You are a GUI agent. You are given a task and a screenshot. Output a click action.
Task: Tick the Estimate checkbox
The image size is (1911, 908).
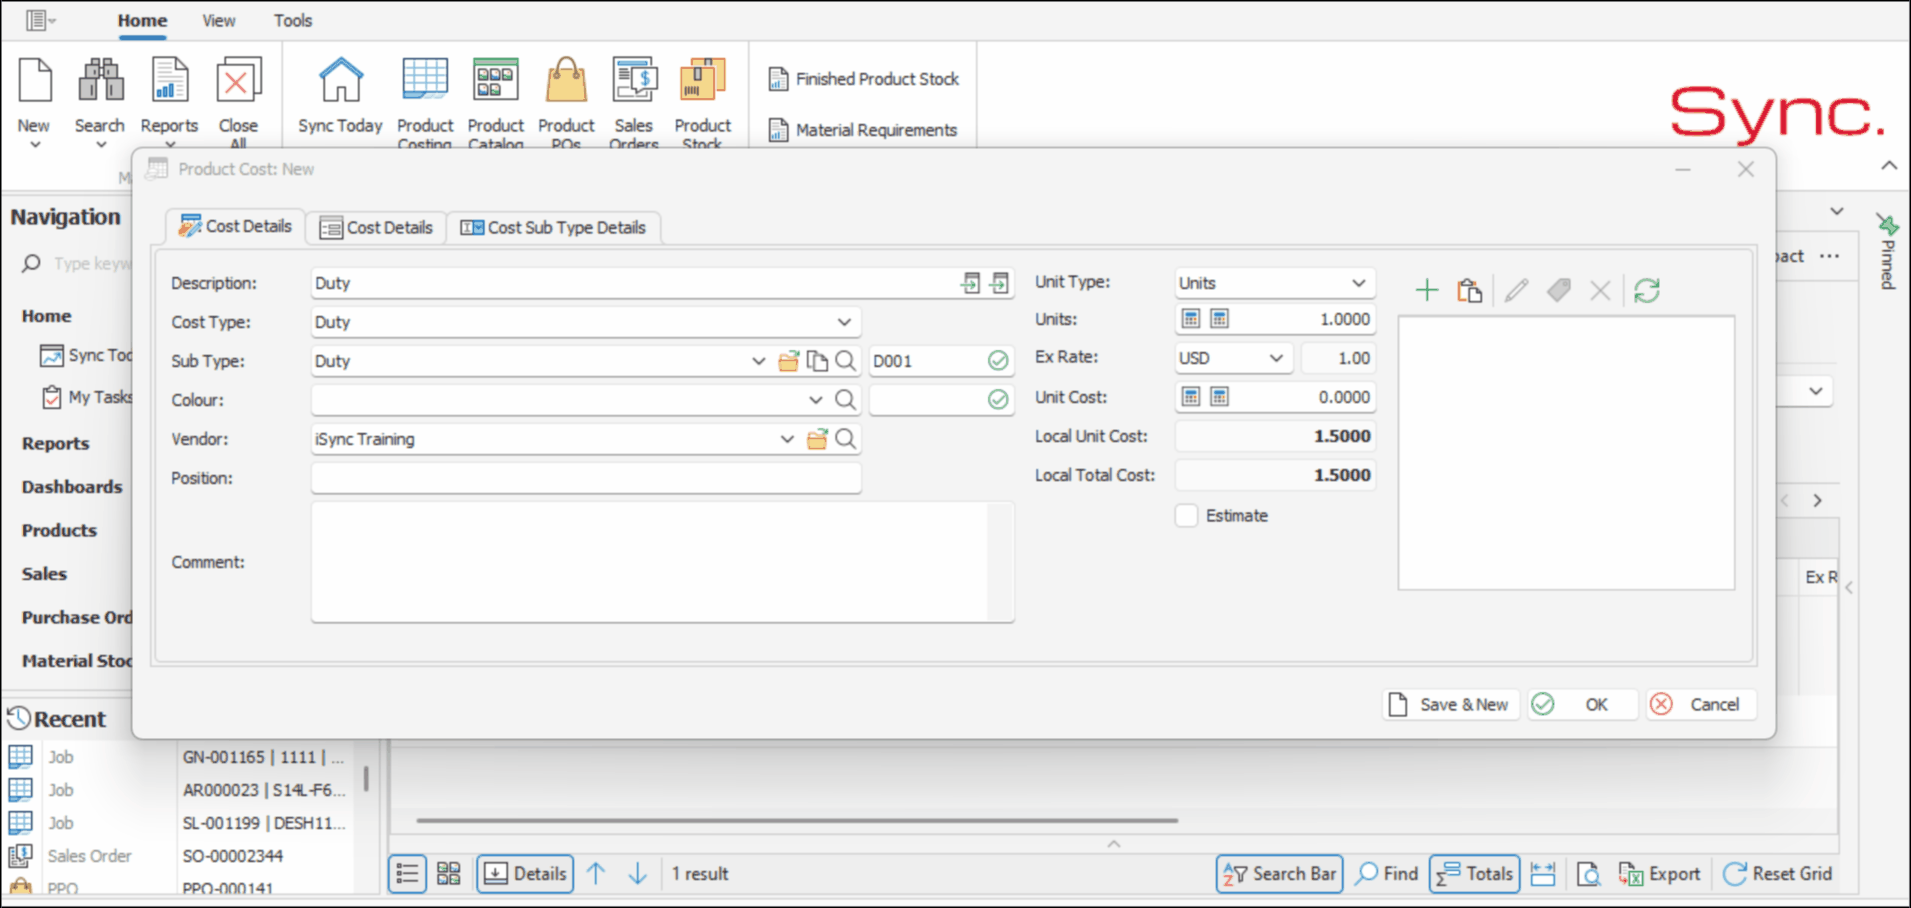tap(1187, 516)
